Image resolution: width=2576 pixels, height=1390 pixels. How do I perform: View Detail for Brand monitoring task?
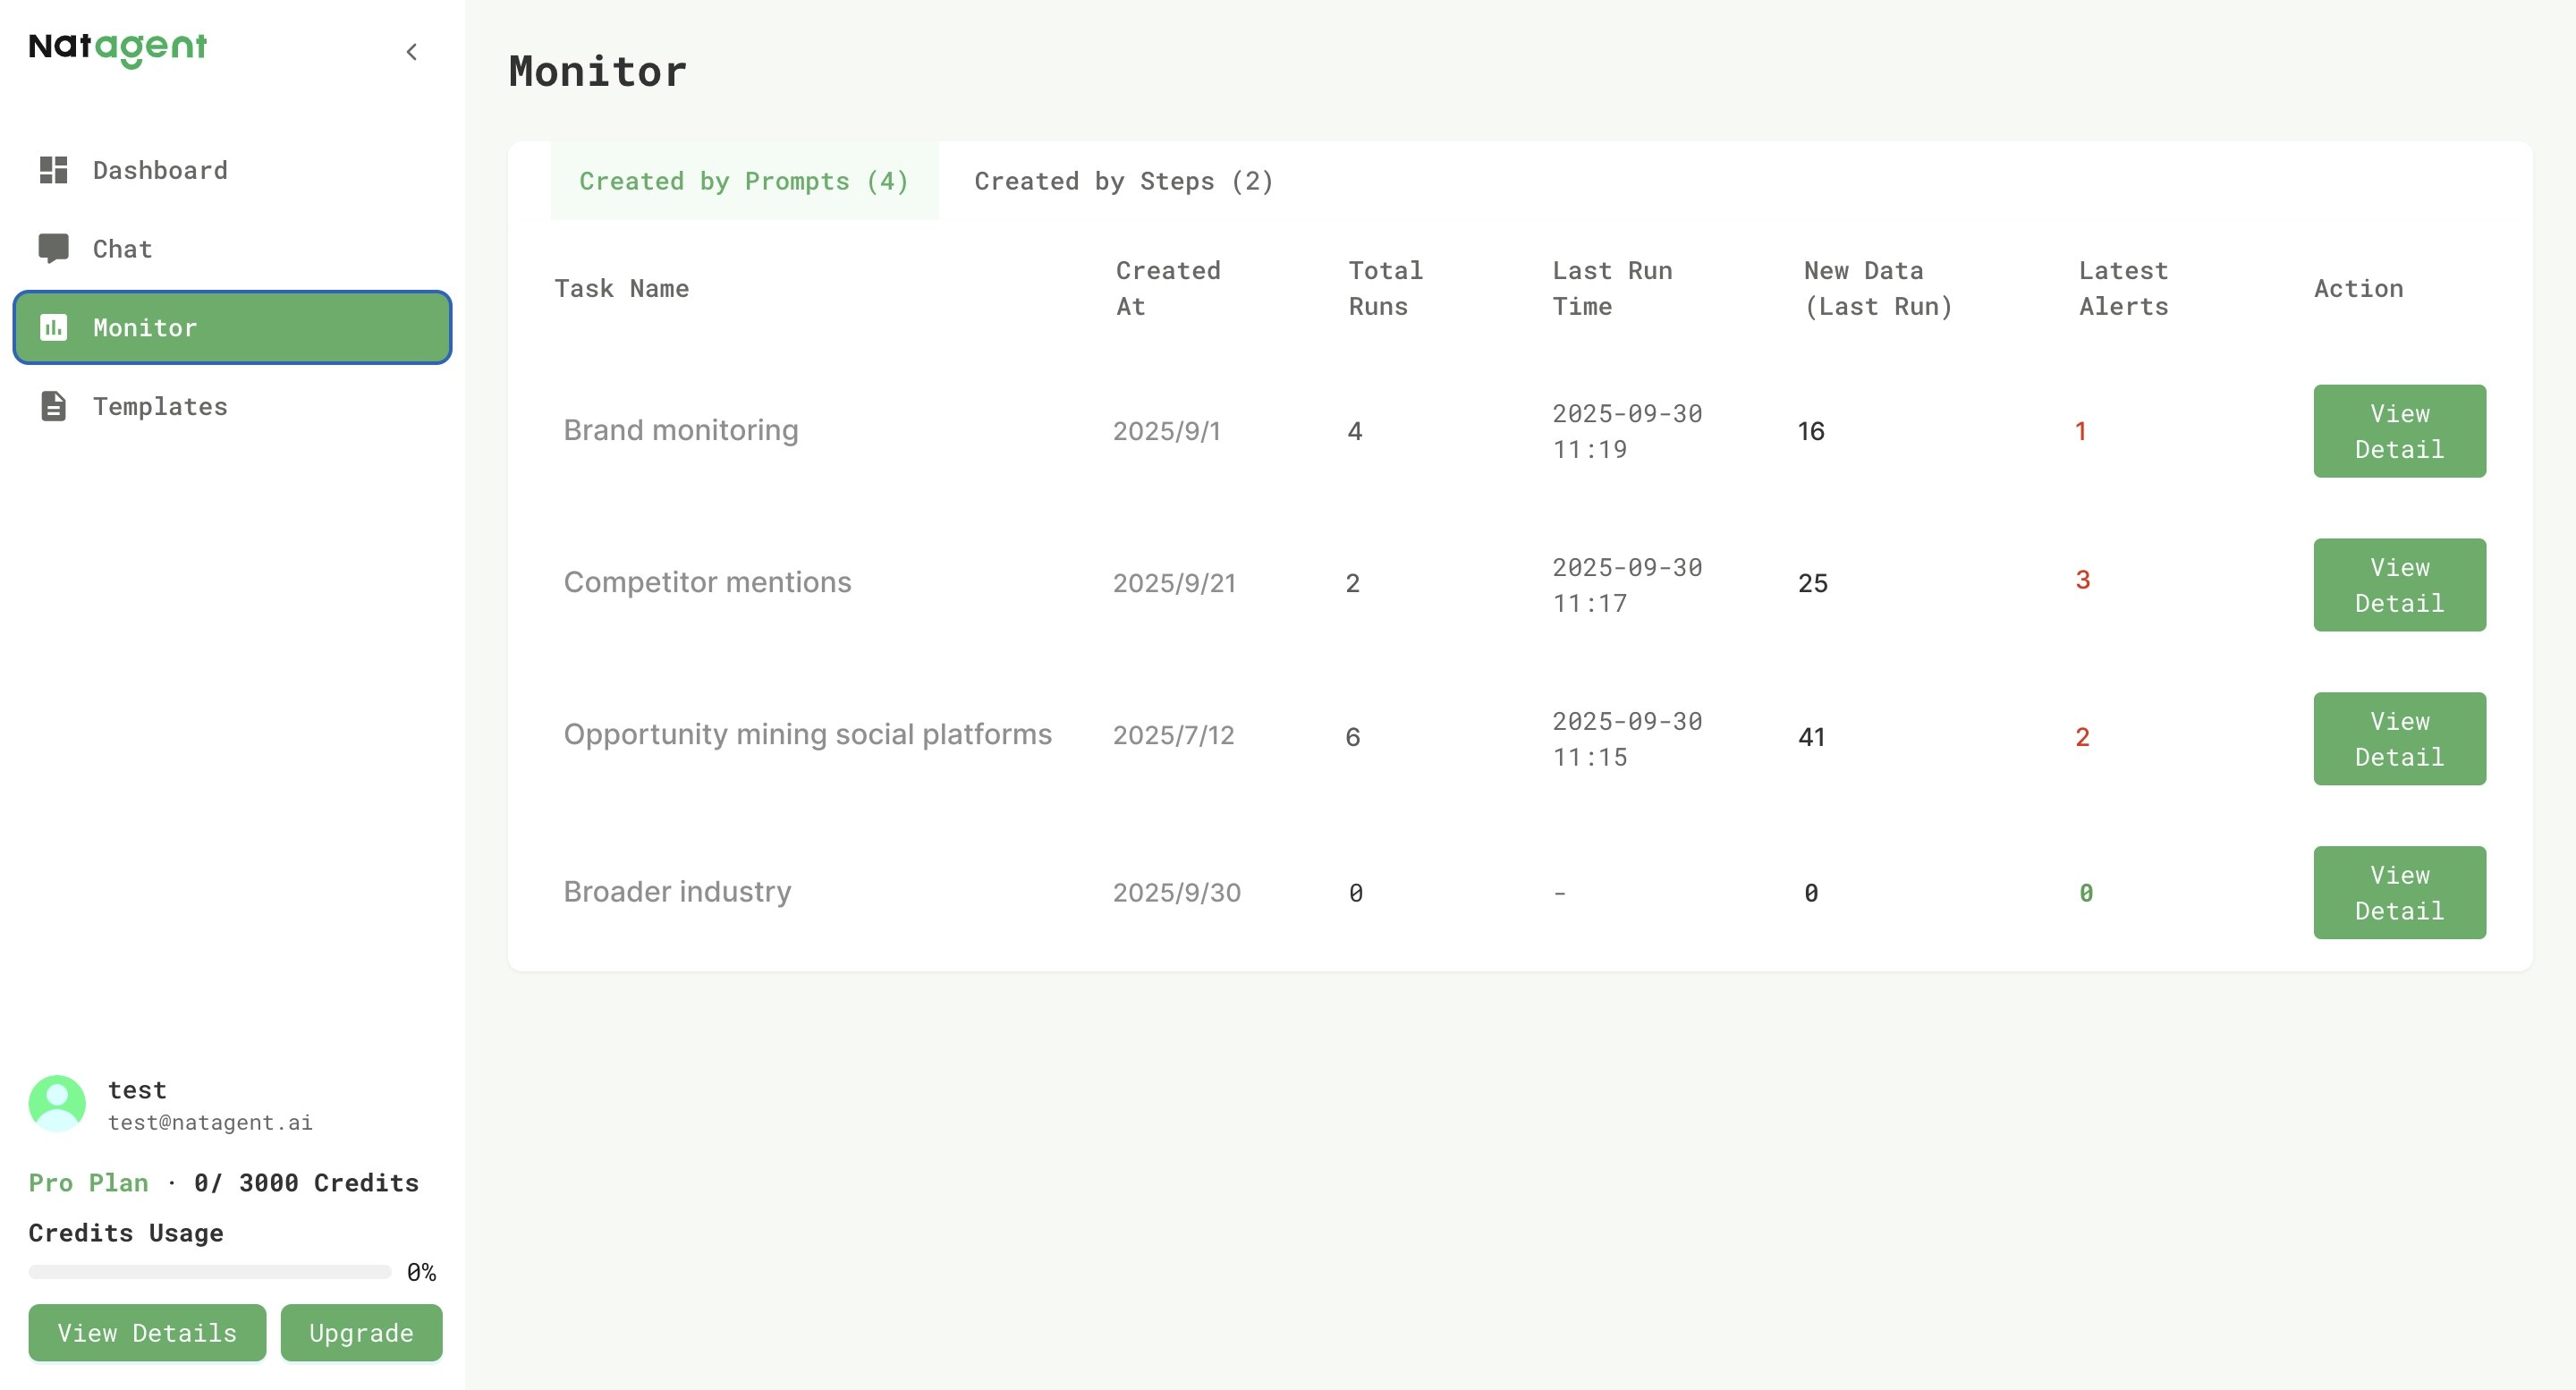2399,430
